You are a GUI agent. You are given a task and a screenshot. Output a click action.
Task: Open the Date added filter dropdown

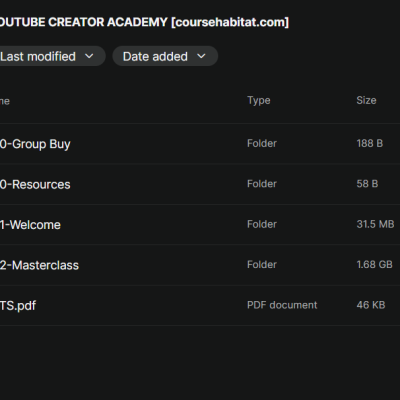pyautogui.click(x=165, y=56)
